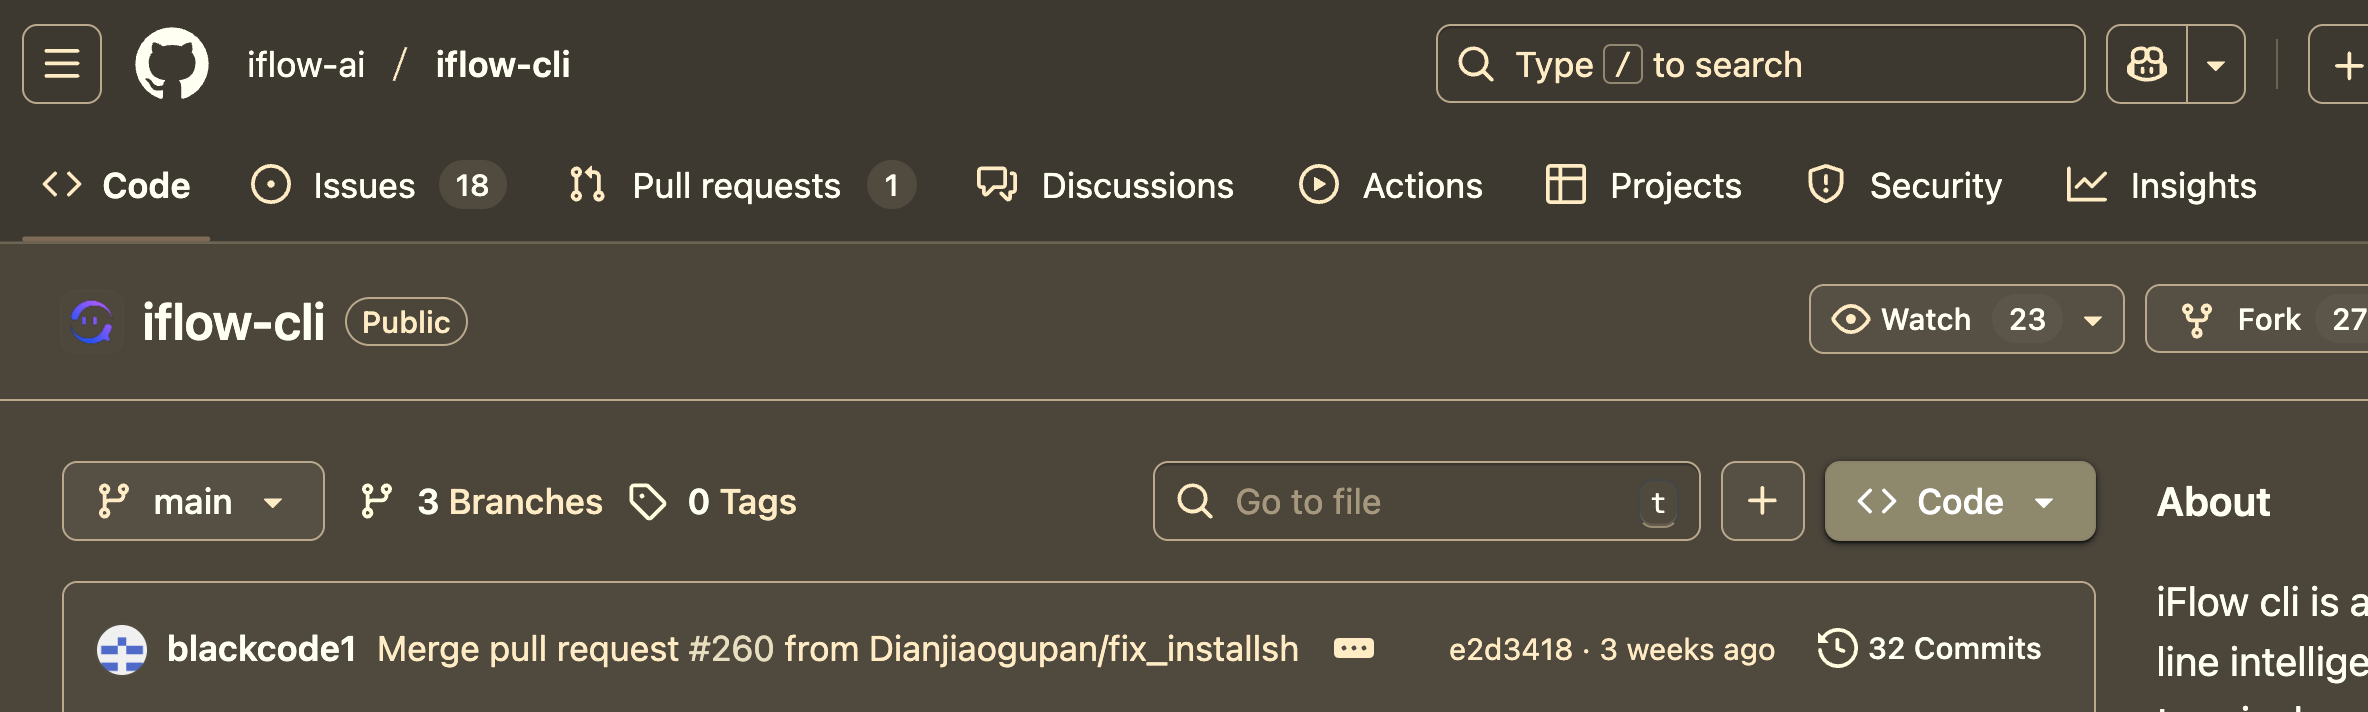Click the Watch button
This screenshot has height=712, width=2368.
[x=1904, y=320]
